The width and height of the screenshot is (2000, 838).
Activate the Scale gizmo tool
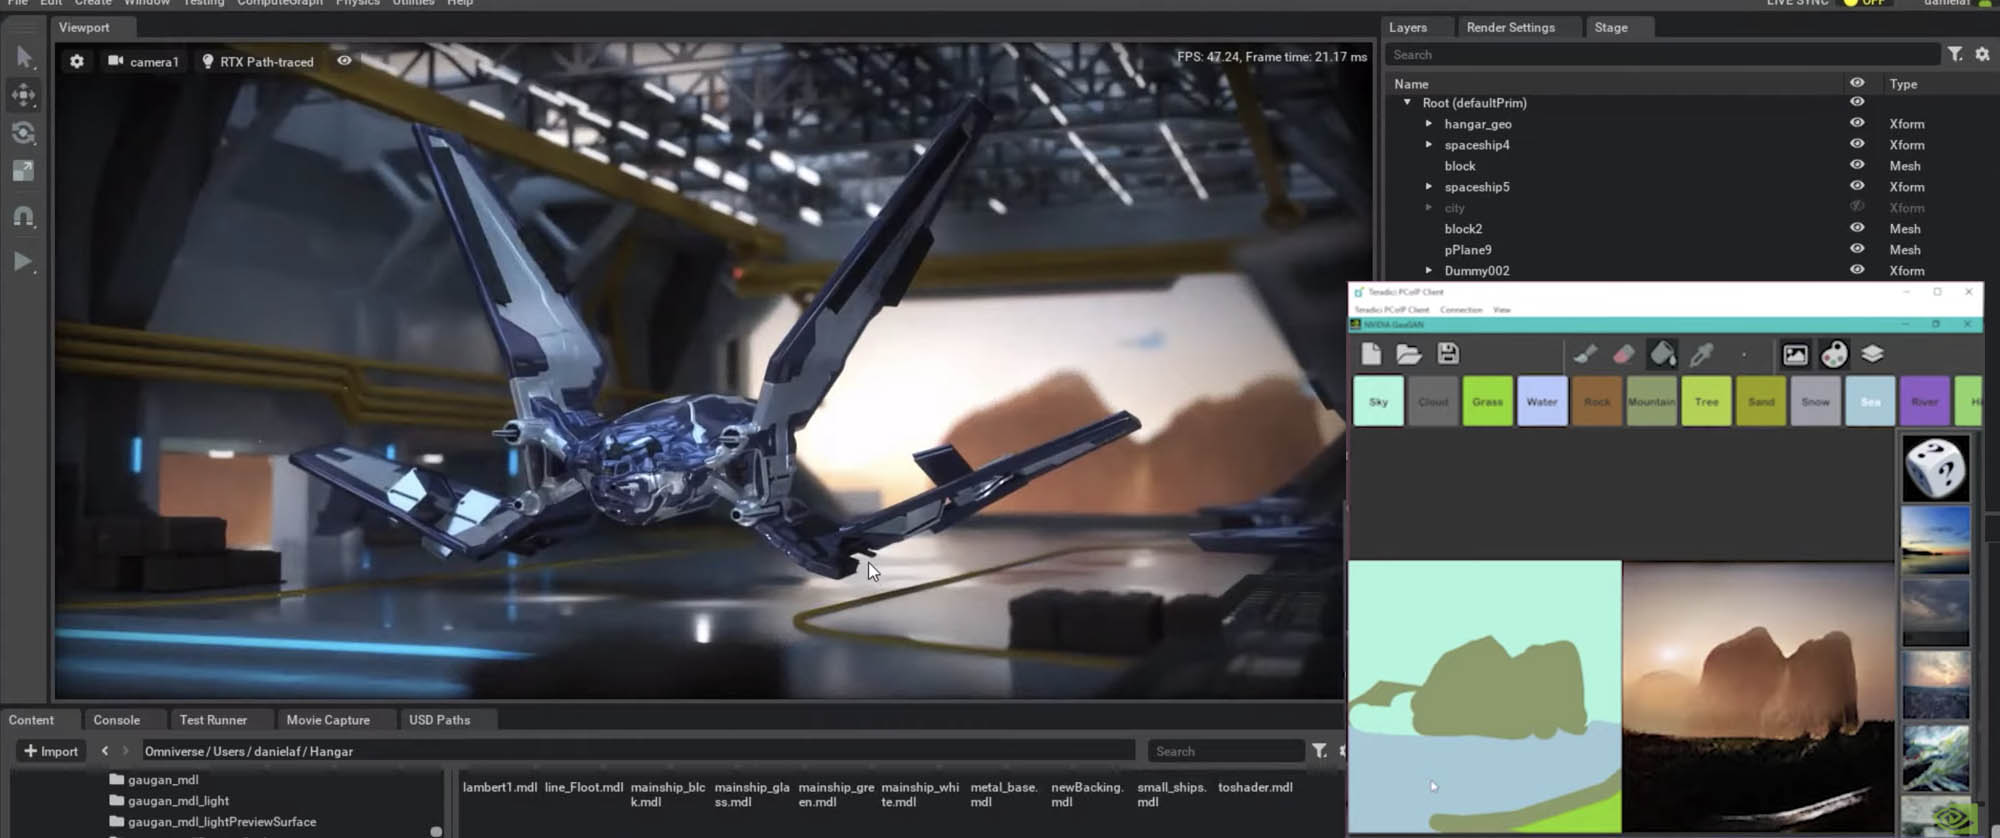(x=24, y=171)
